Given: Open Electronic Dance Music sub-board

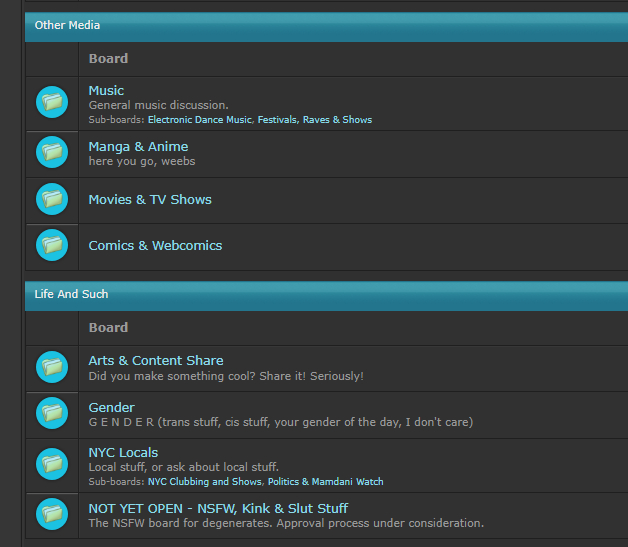Looking at the screenshot, I should click(200, 120).
